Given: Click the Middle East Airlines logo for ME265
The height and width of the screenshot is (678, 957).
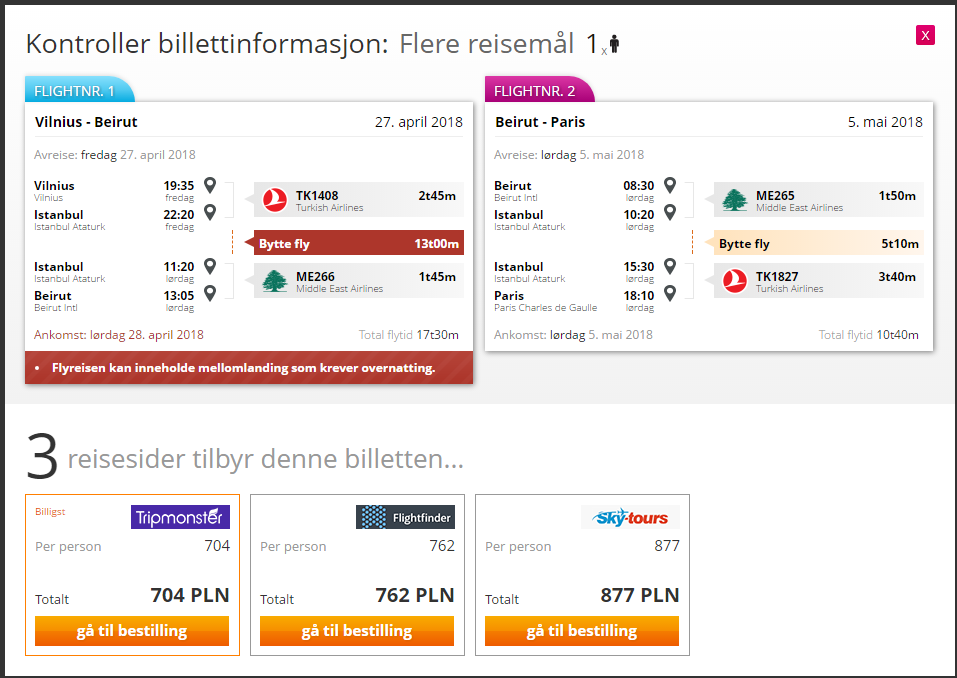Looking at the screenshot, I should click(x=735, y=200).
